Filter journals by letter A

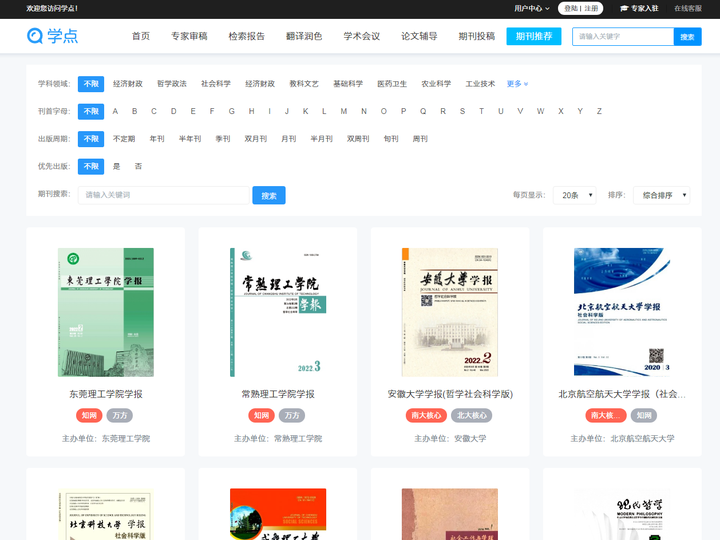(115, 111)
